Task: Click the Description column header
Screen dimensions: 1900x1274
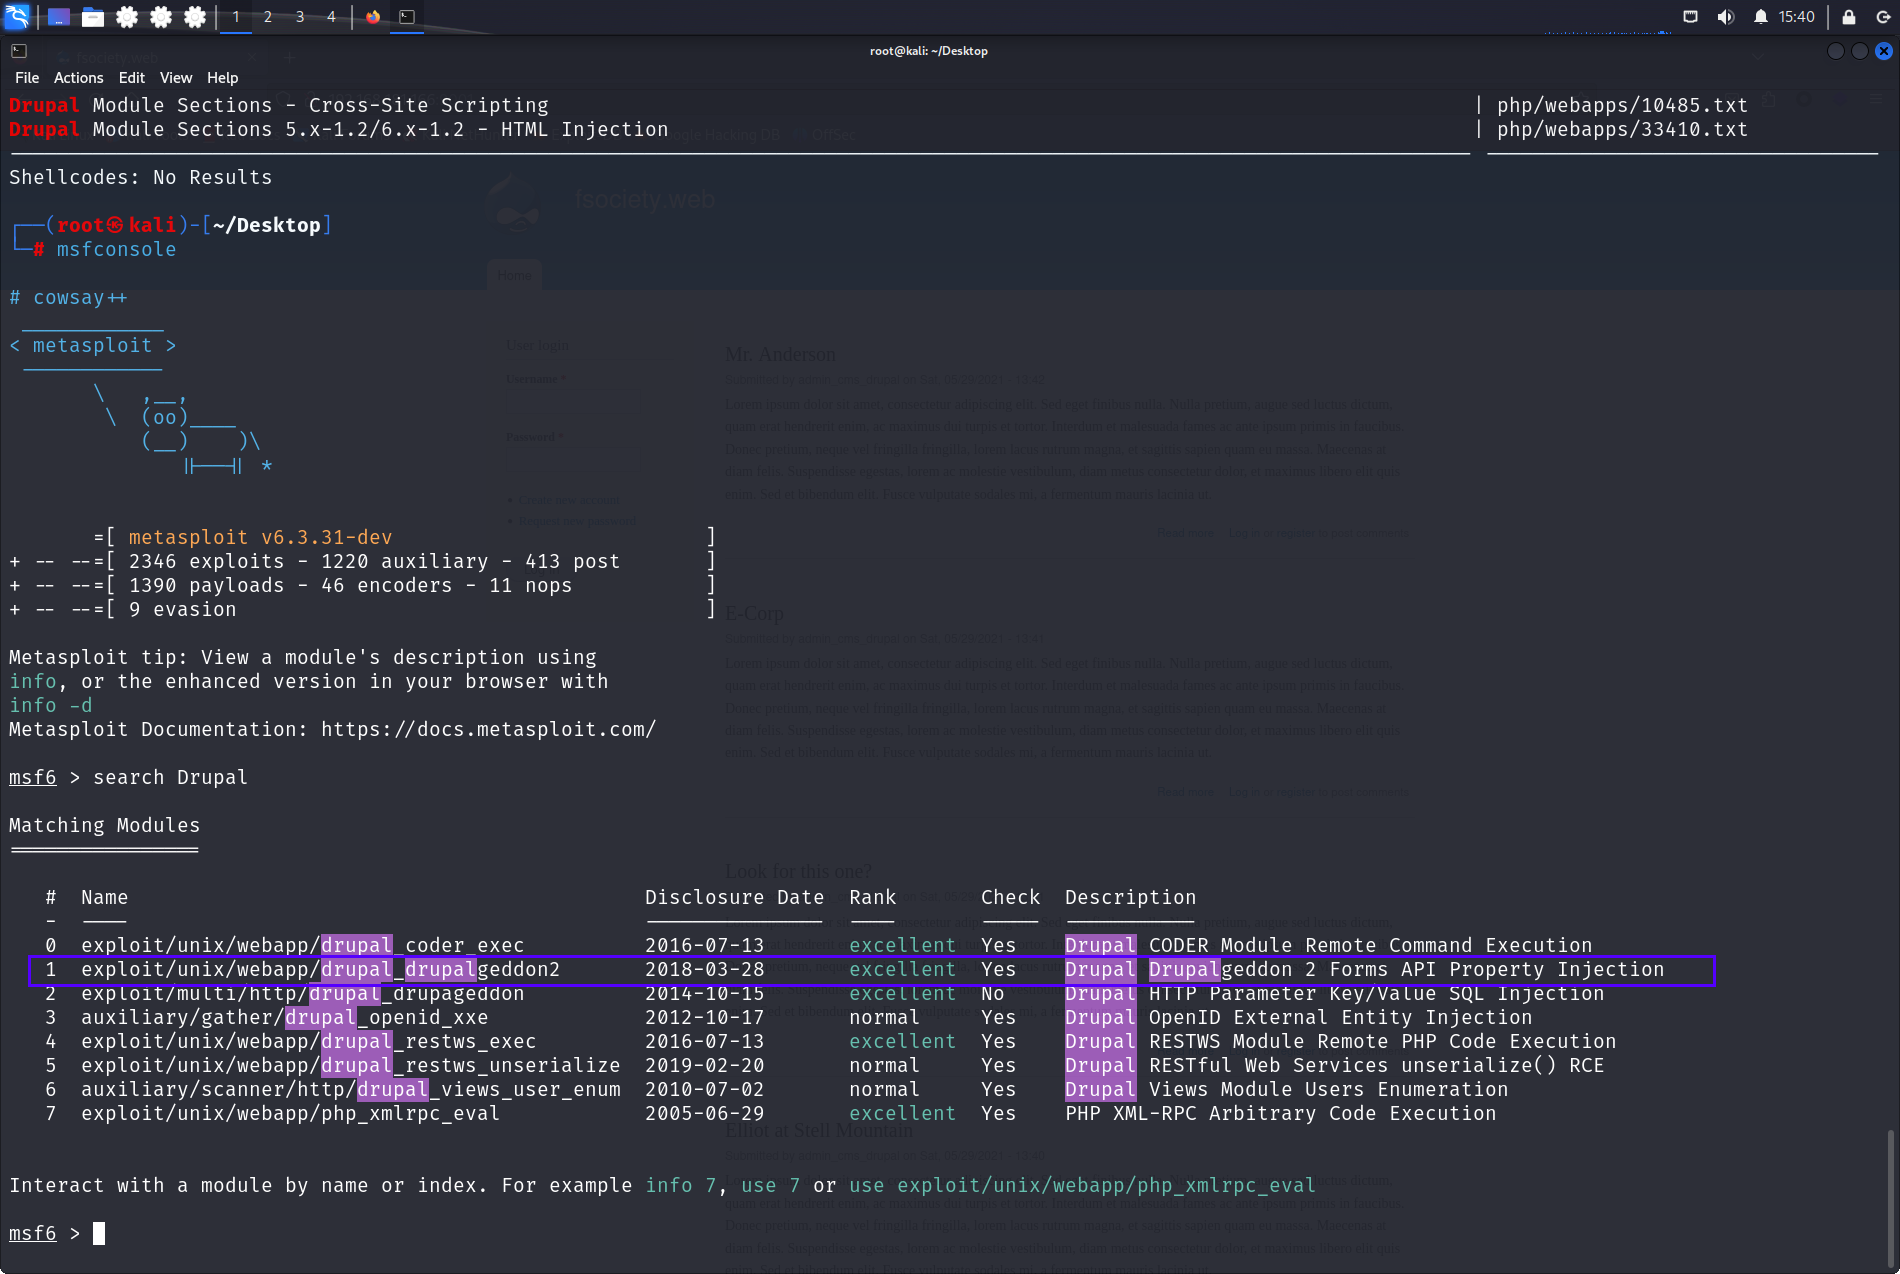Action: pyautogui.click(x=1130, y=897)
